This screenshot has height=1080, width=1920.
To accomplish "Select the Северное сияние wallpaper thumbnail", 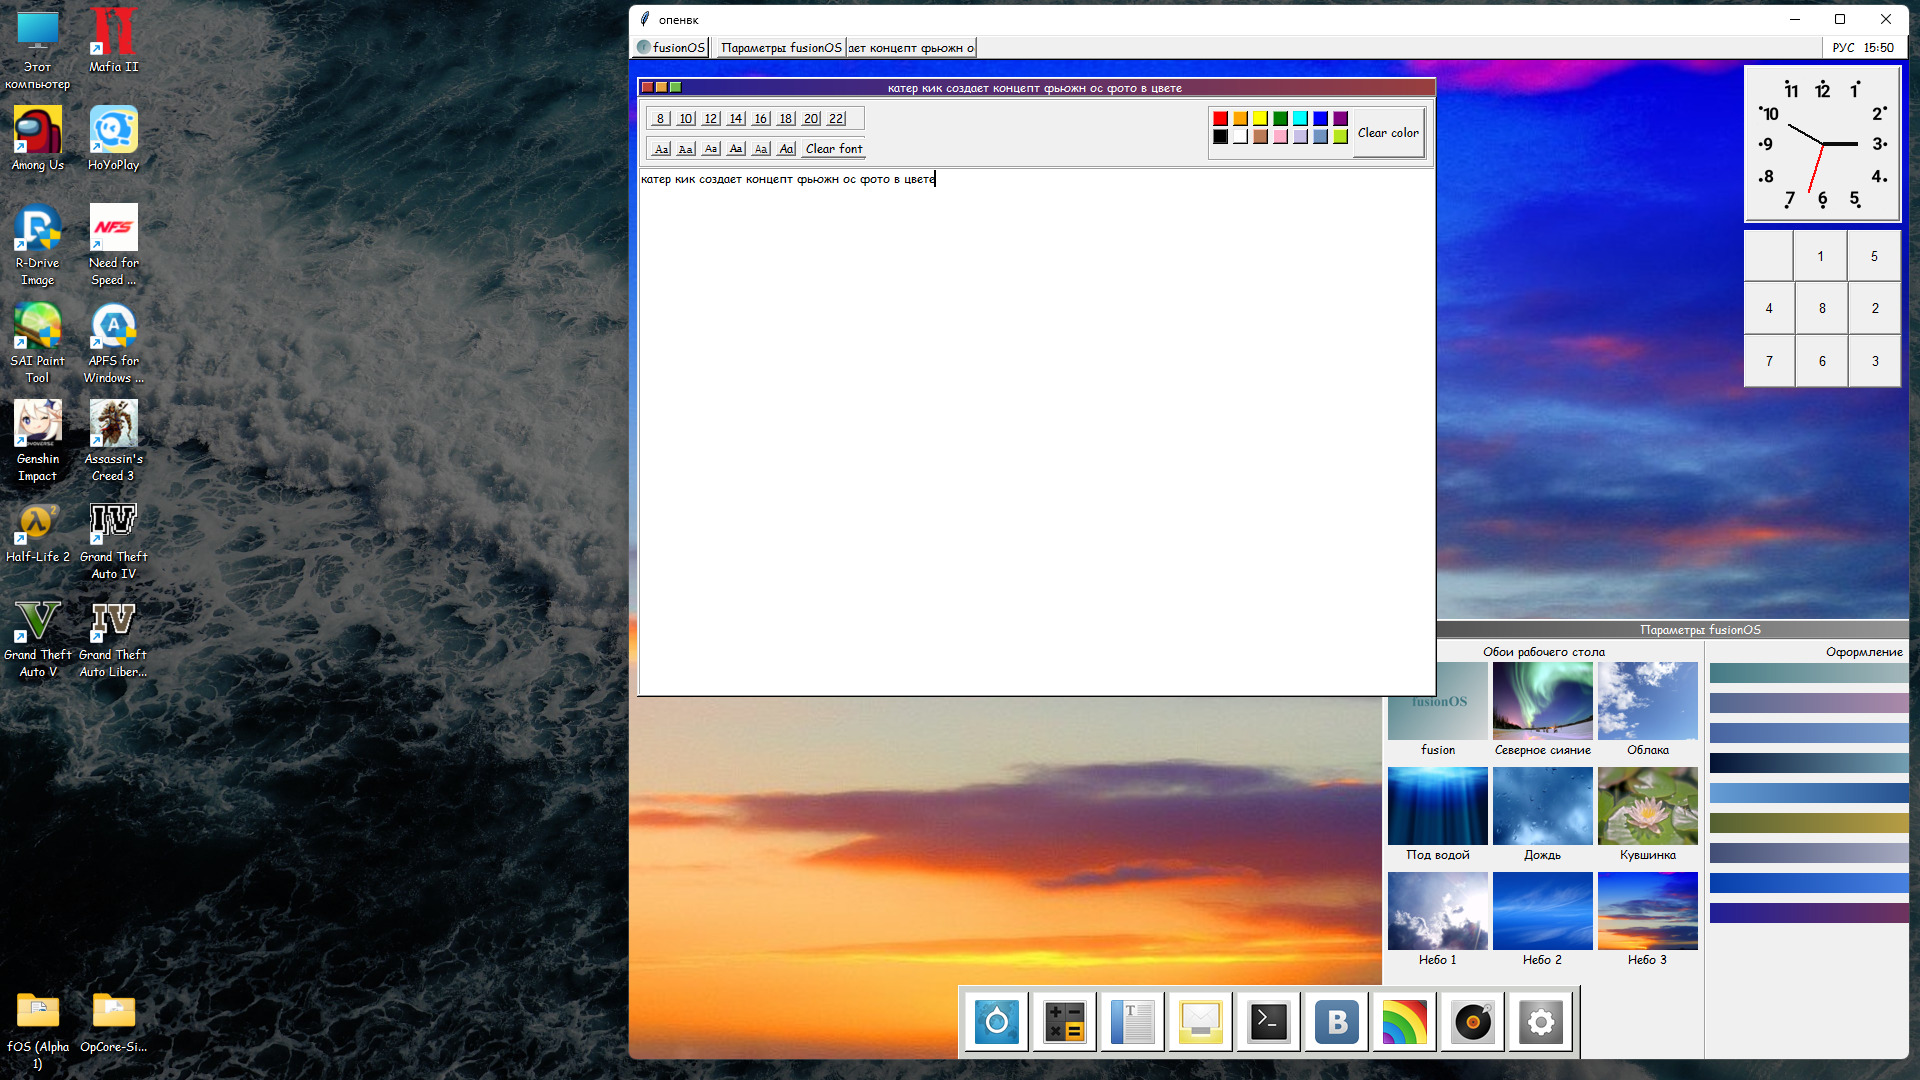I will [x=1542, y=701].
